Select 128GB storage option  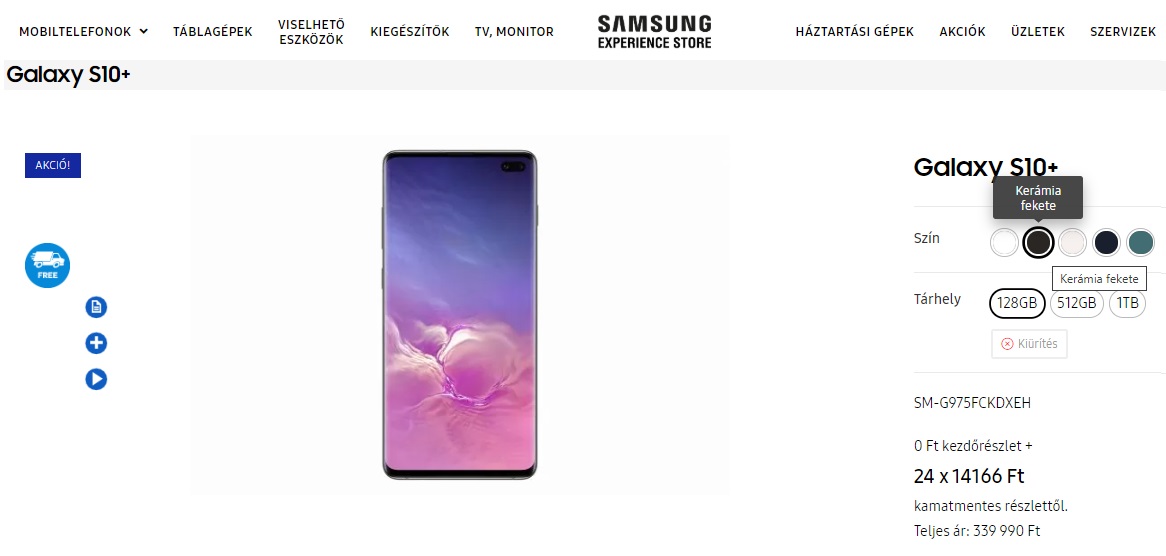[x=1017, y=303]
